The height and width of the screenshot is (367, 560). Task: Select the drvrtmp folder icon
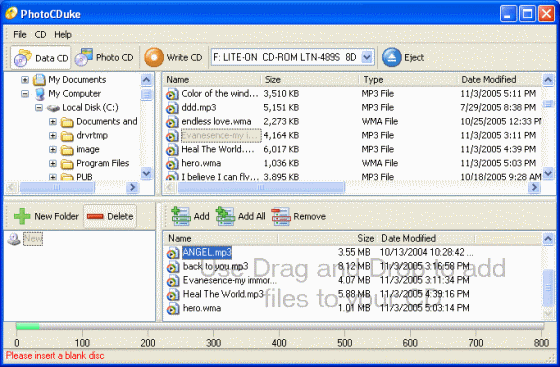point(67,136)
